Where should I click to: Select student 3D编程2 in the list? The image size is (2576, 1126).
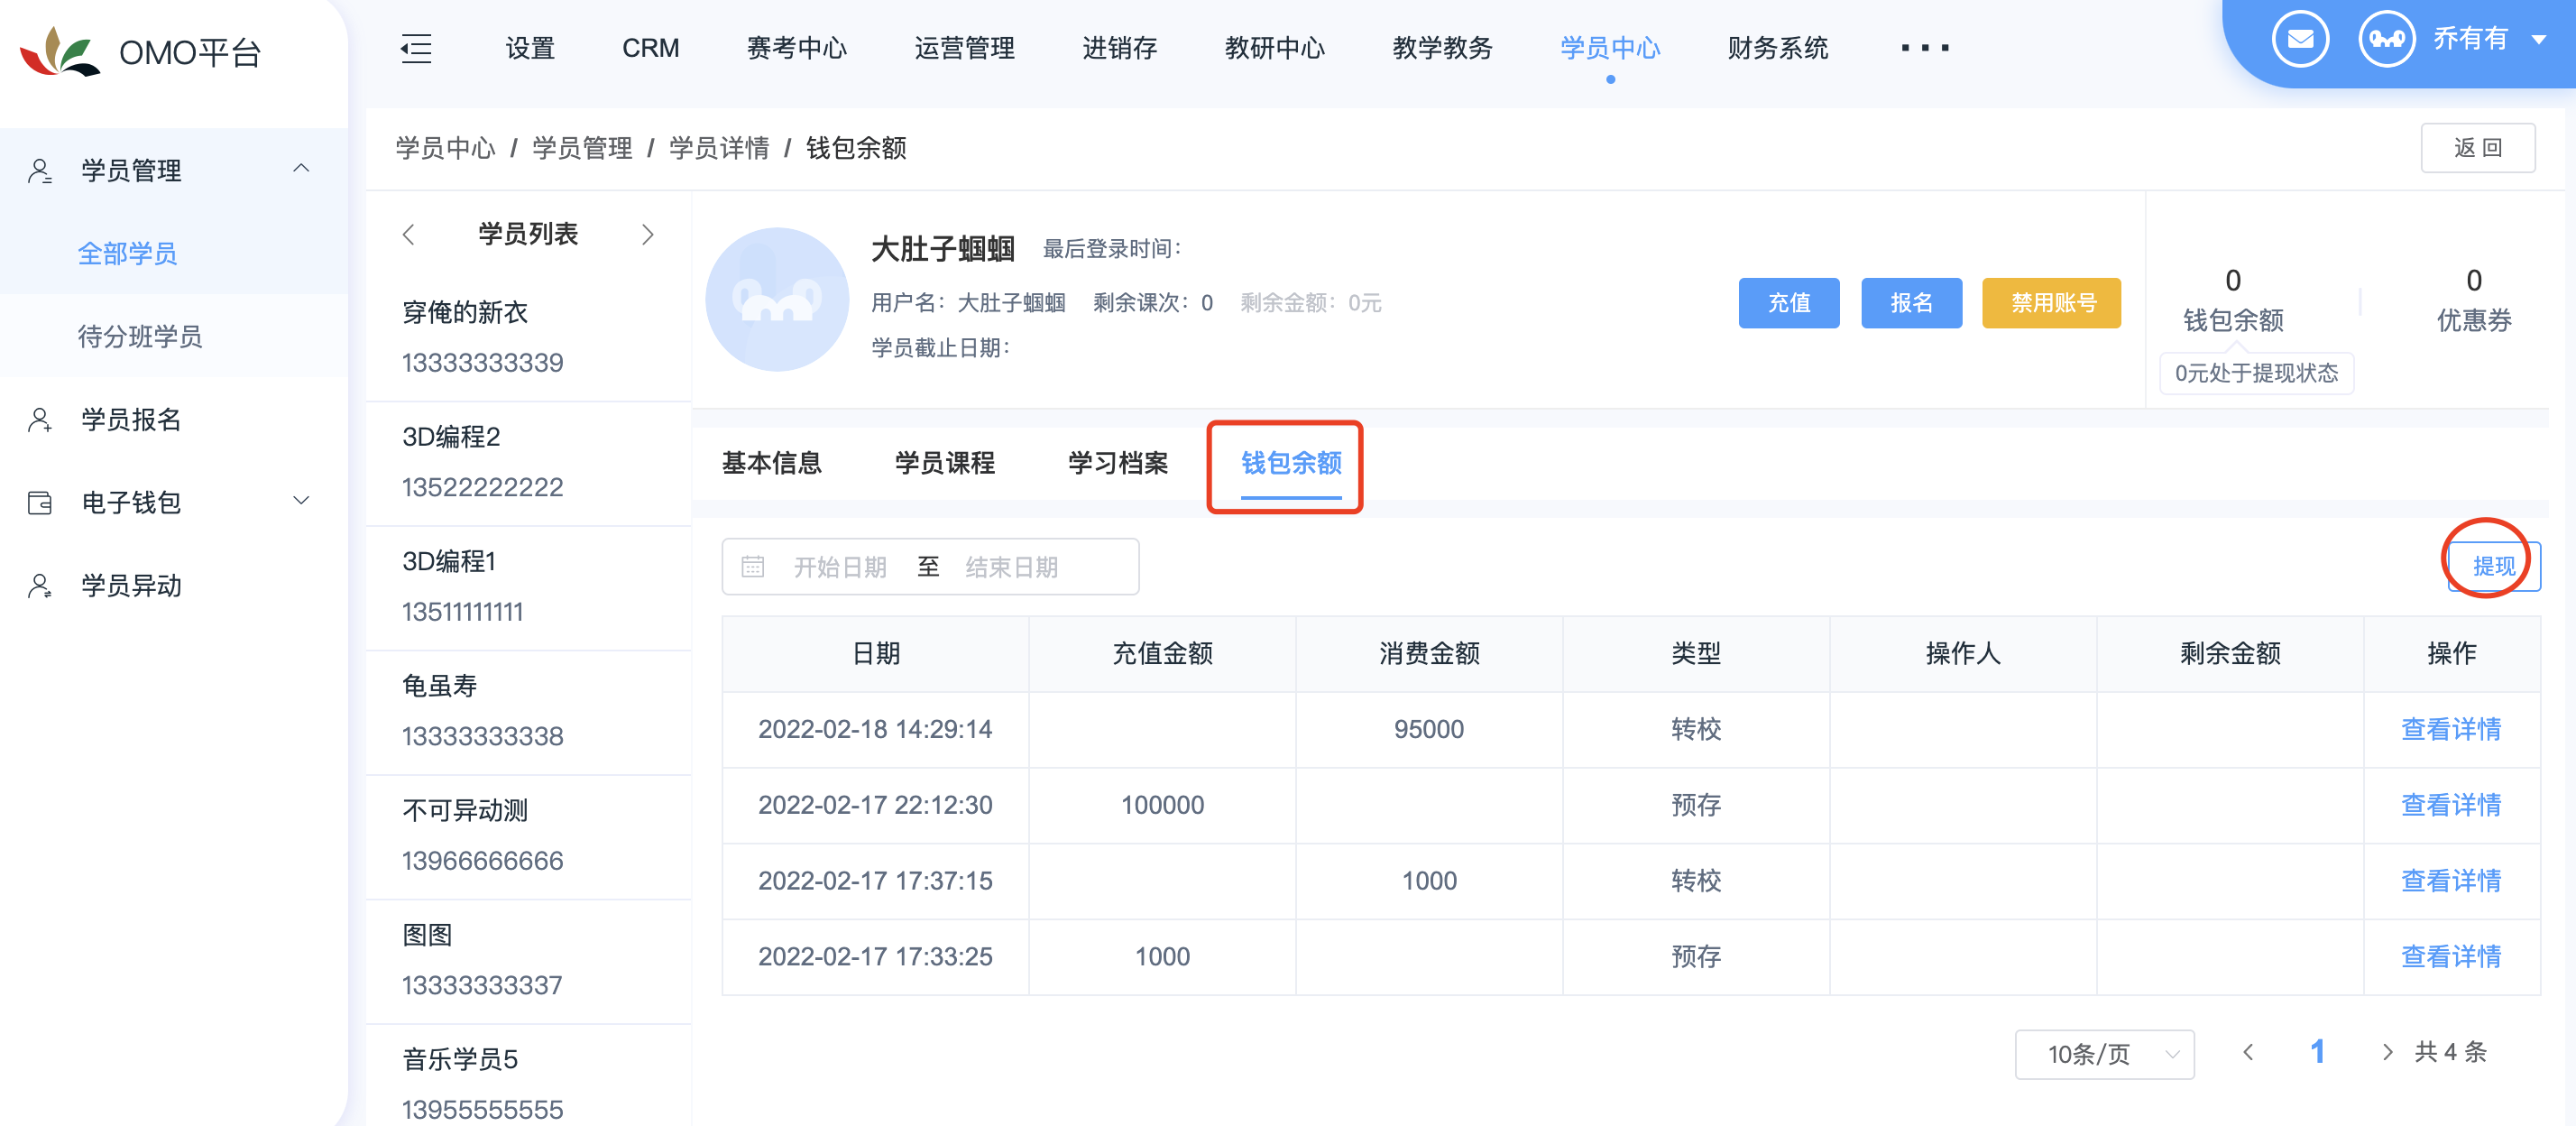pos(528,463)
